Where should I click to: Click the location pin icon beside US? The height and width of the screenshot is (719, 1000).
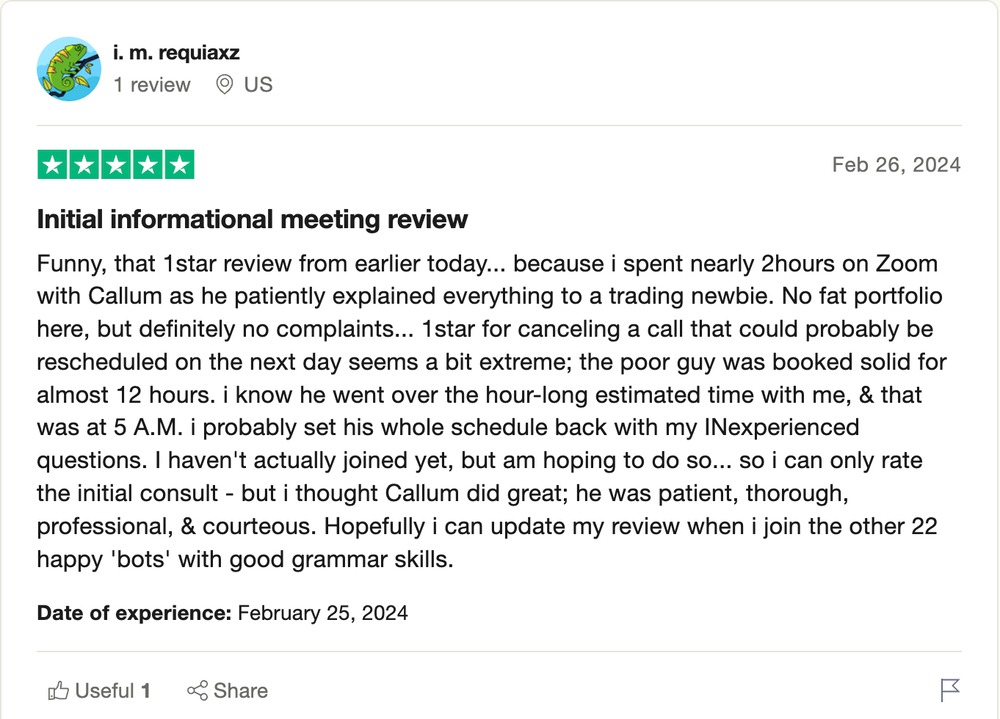(224, 84)
